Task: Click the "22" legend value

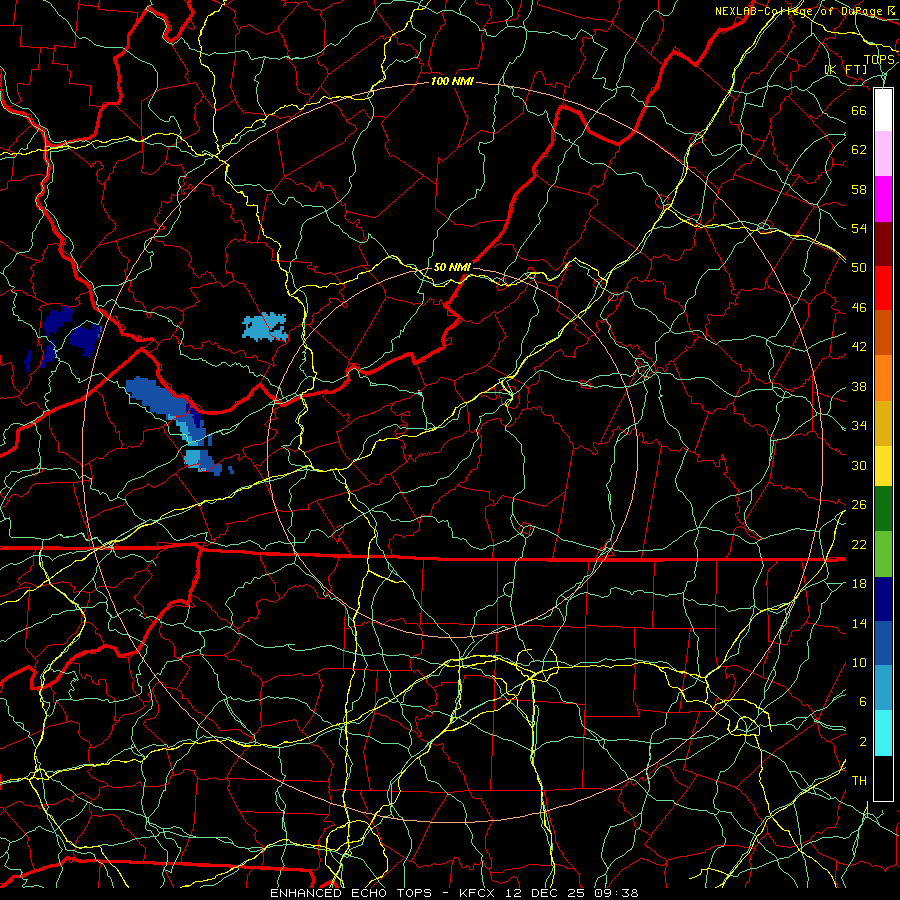Action: [859, 544]
